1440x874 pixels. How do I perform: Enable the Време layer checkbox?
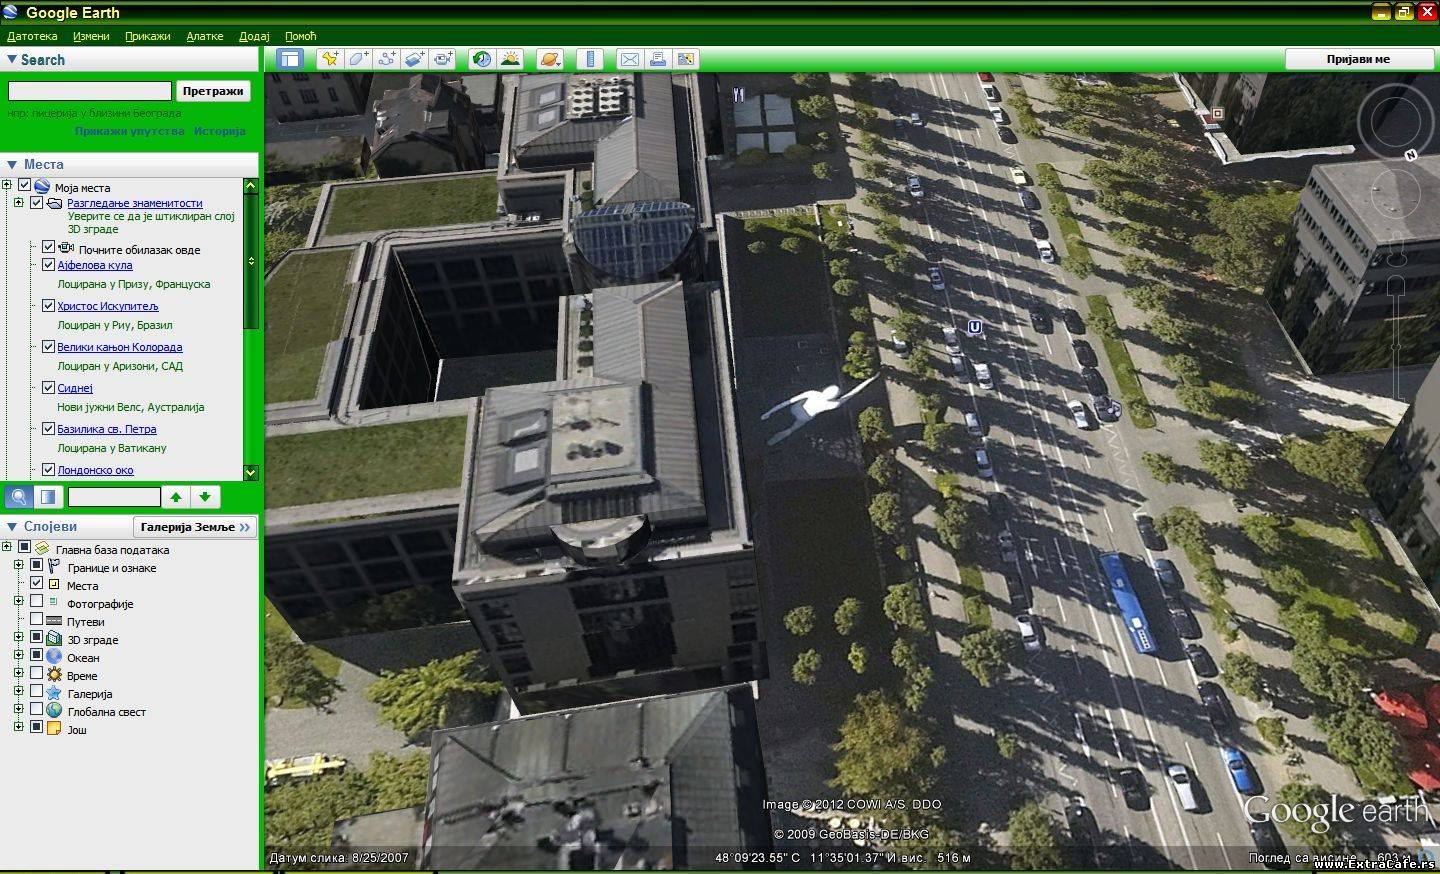pos(37,673)
